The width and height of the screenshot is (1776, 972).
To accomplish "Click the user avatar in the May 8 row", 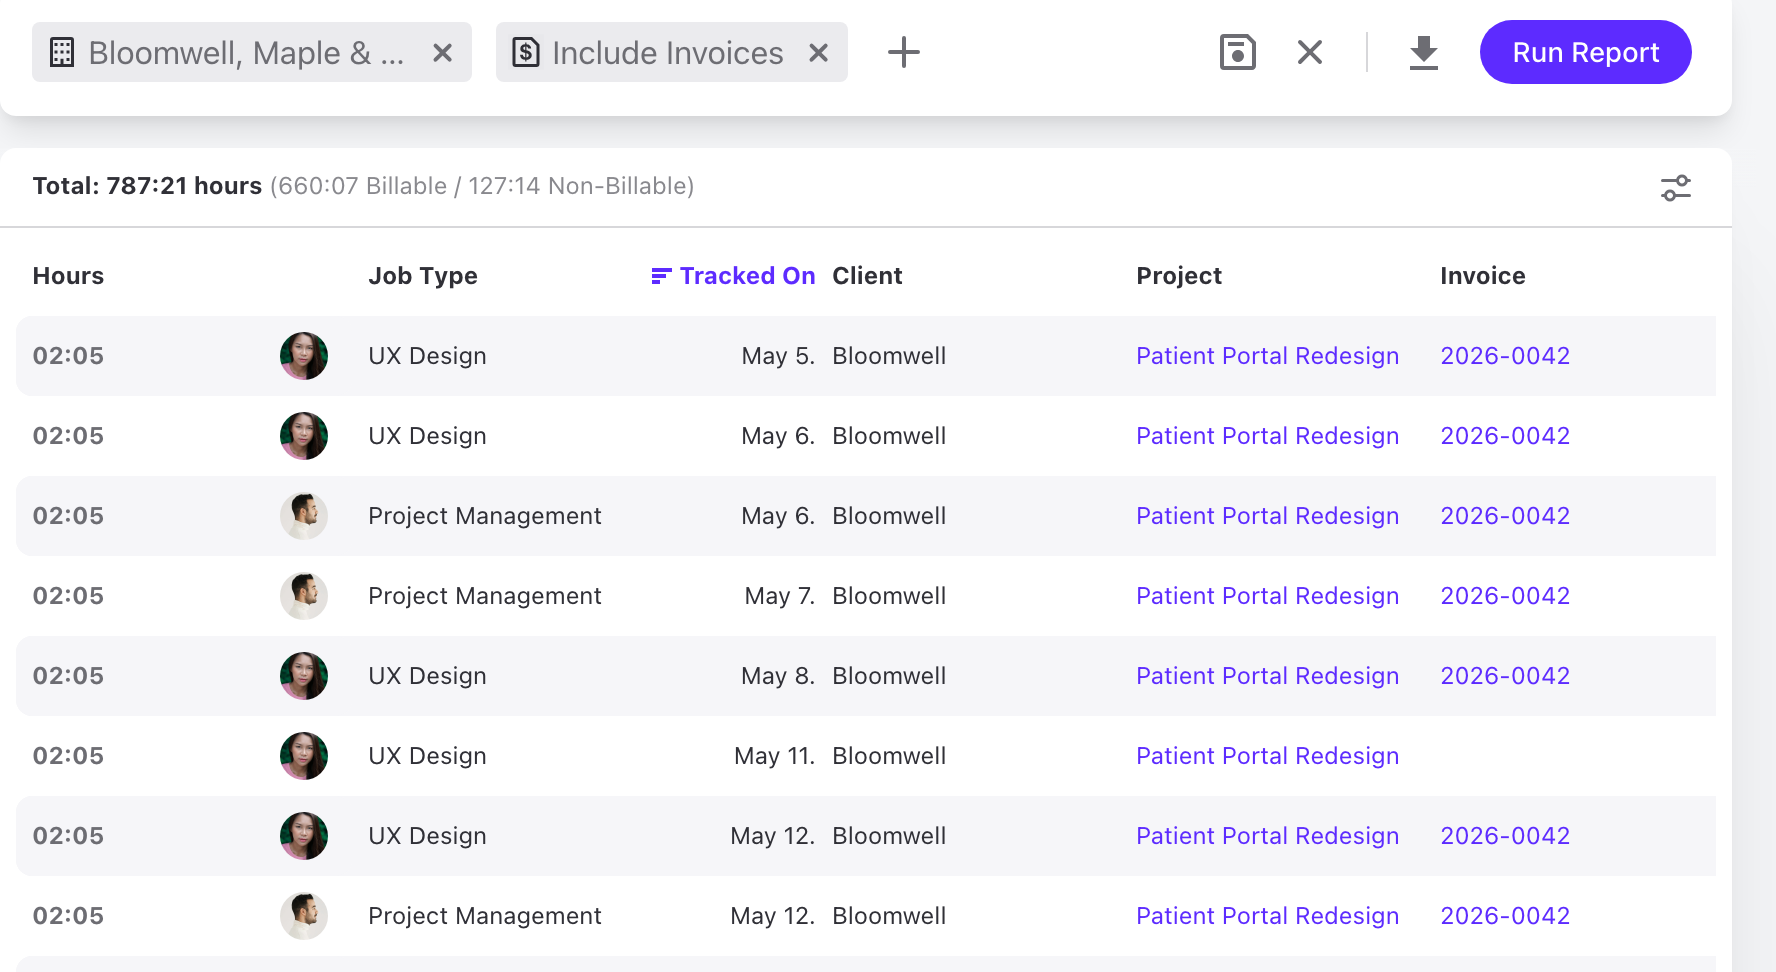I will (x=304, y=676).
